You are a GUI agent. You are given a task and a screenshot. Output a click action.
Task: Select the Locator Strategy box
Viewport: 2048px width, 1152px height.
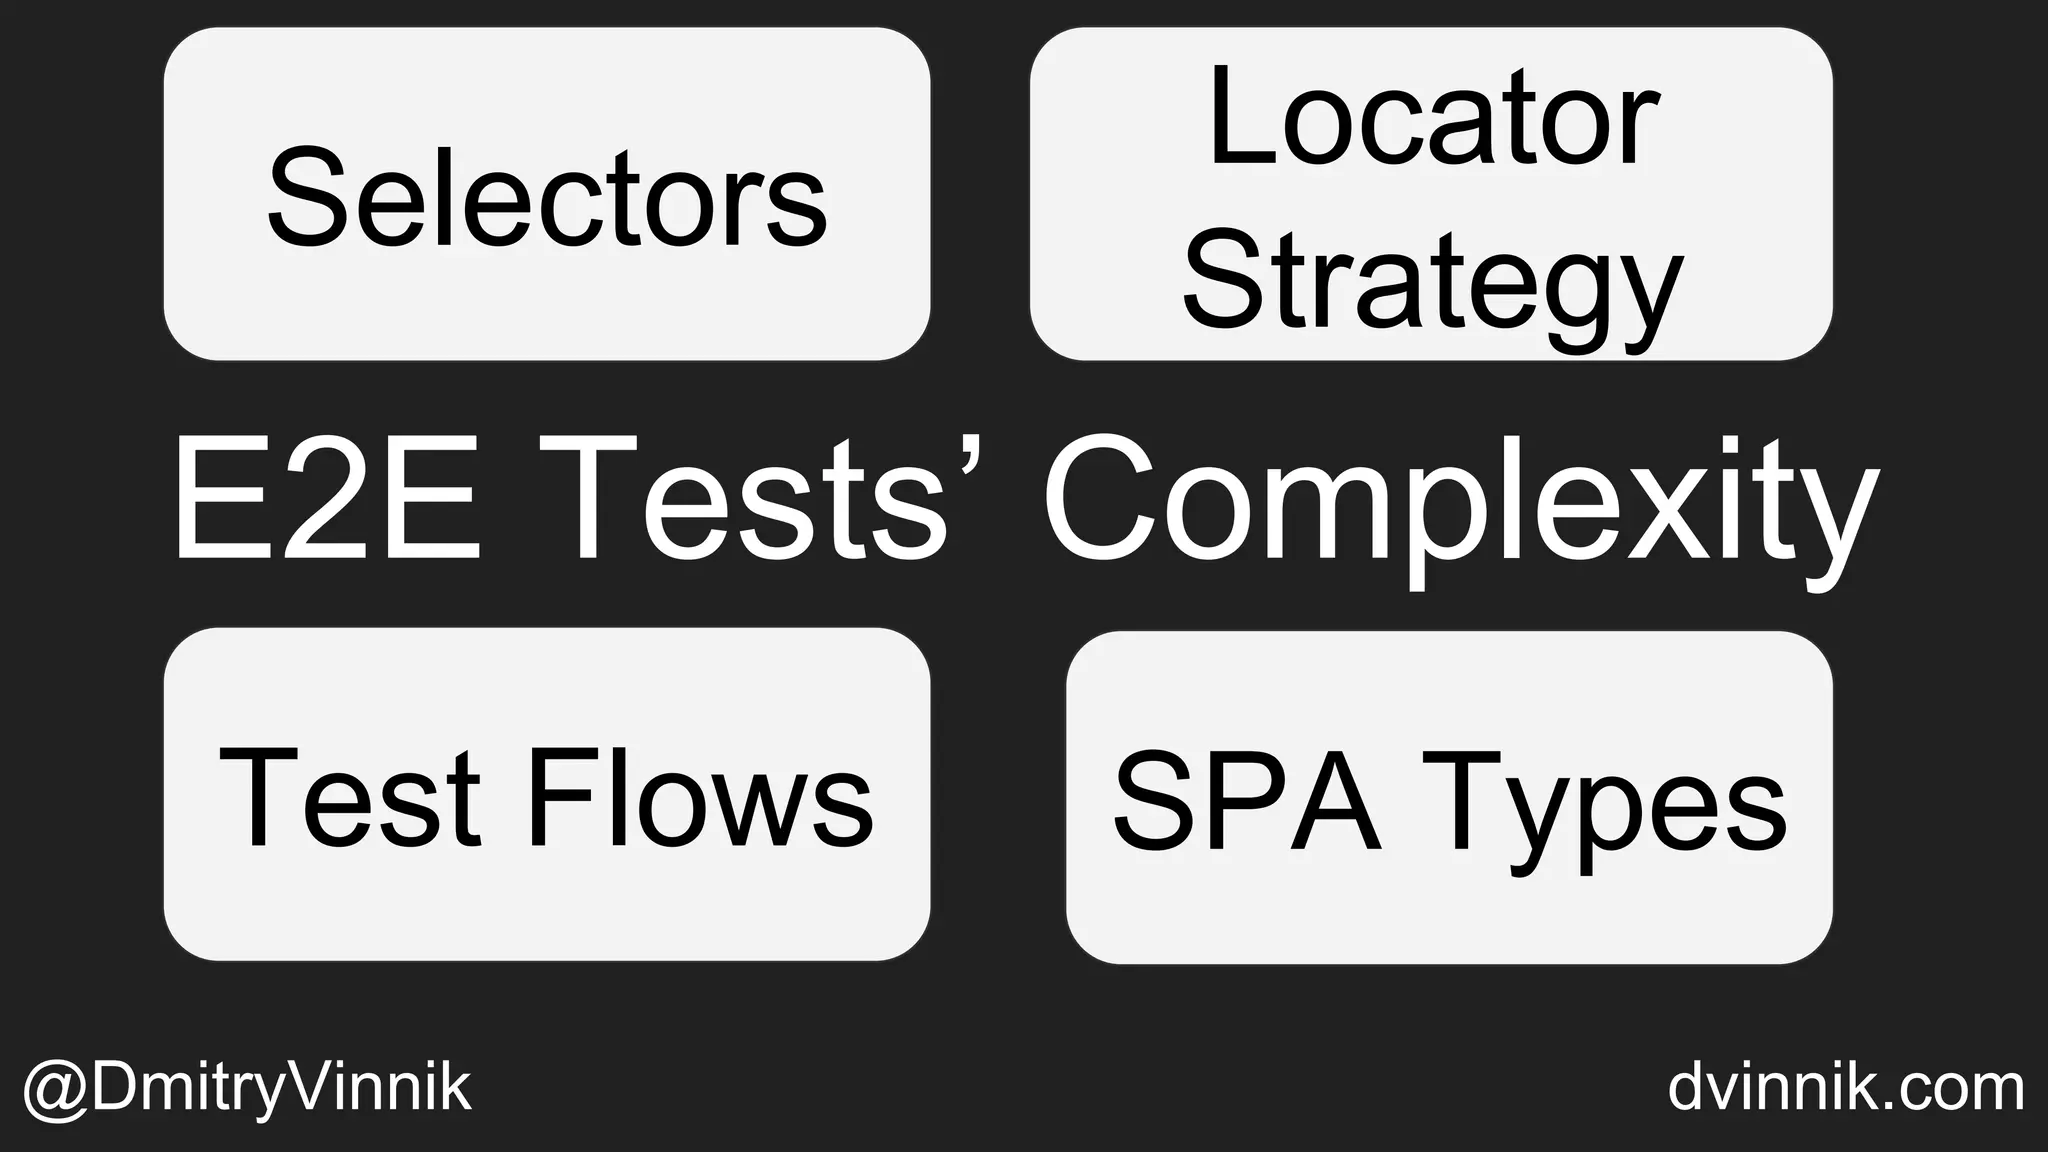1431,194
